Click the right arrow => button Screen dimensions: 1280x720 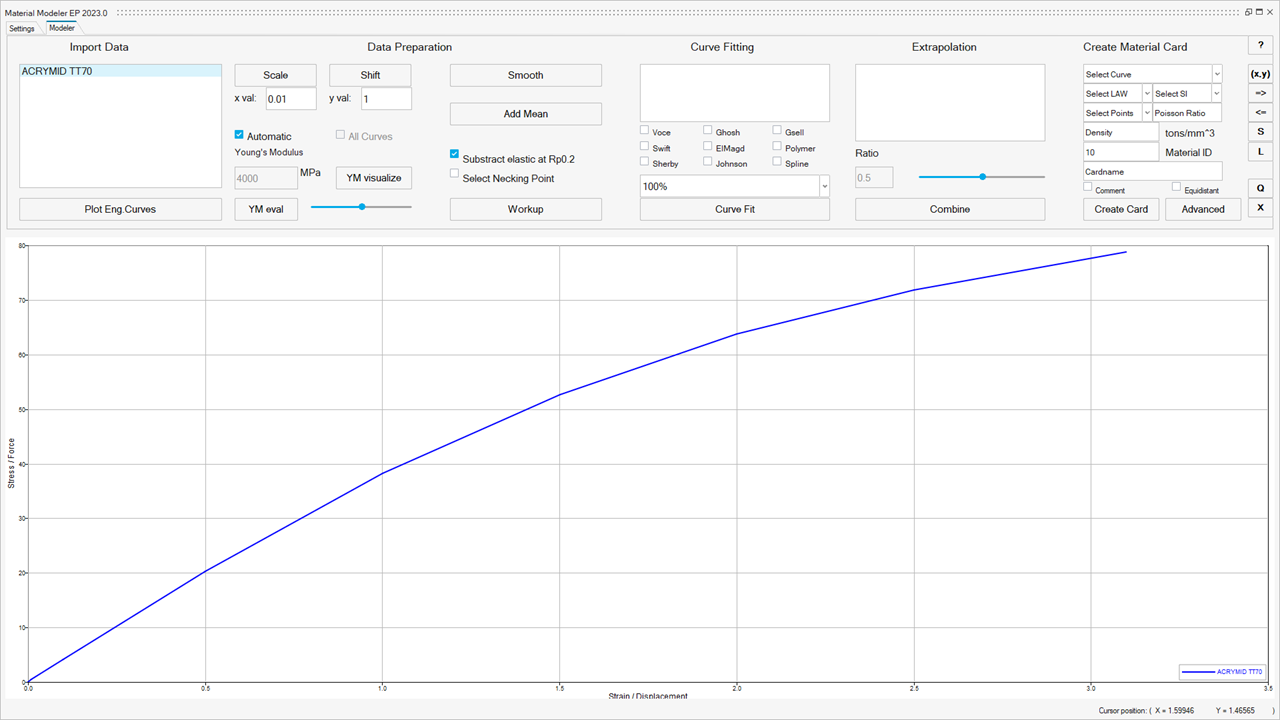point(1260,93)
